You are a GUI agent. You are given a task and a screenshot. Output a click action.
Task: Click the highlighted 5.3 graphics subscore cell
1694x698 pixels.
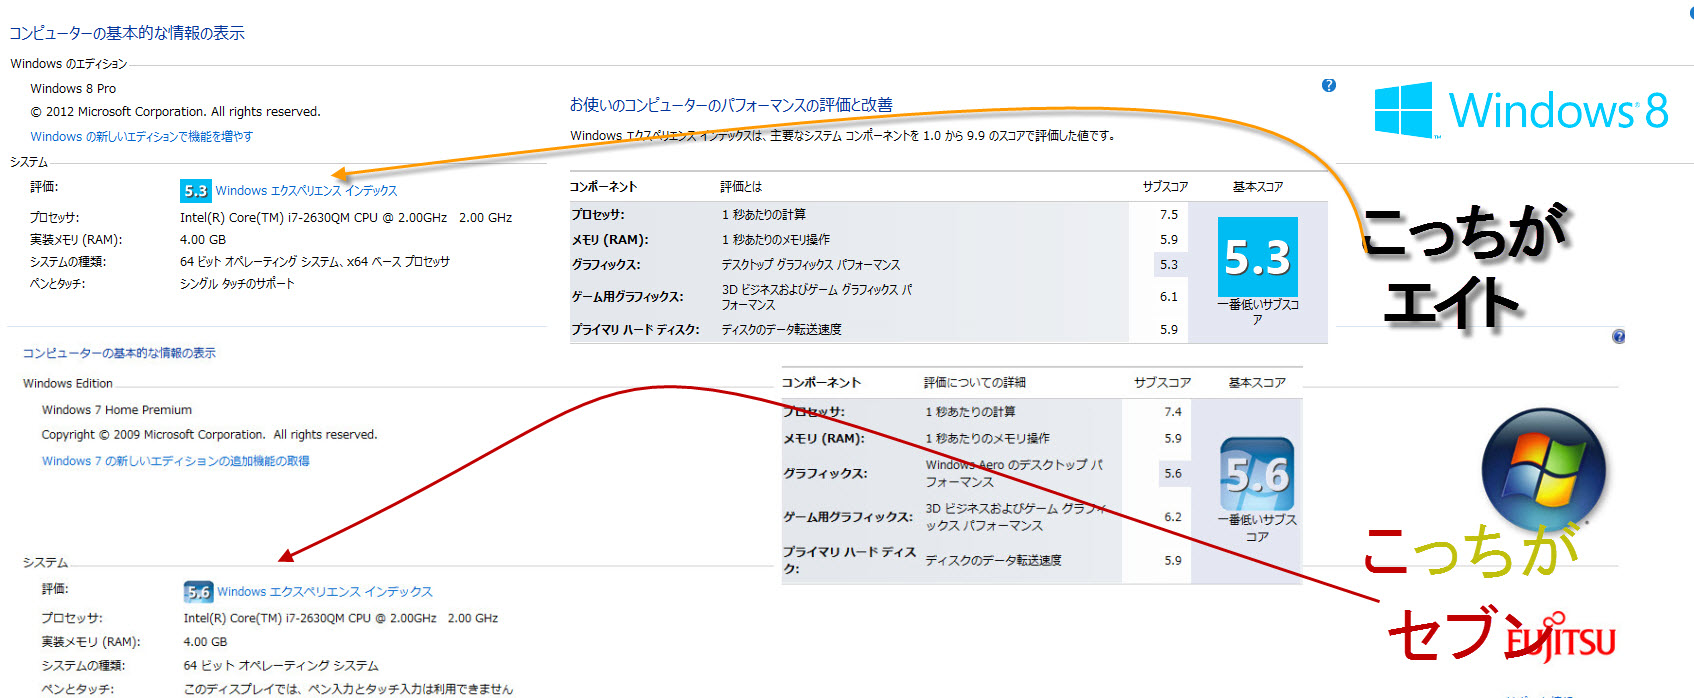1169,265
